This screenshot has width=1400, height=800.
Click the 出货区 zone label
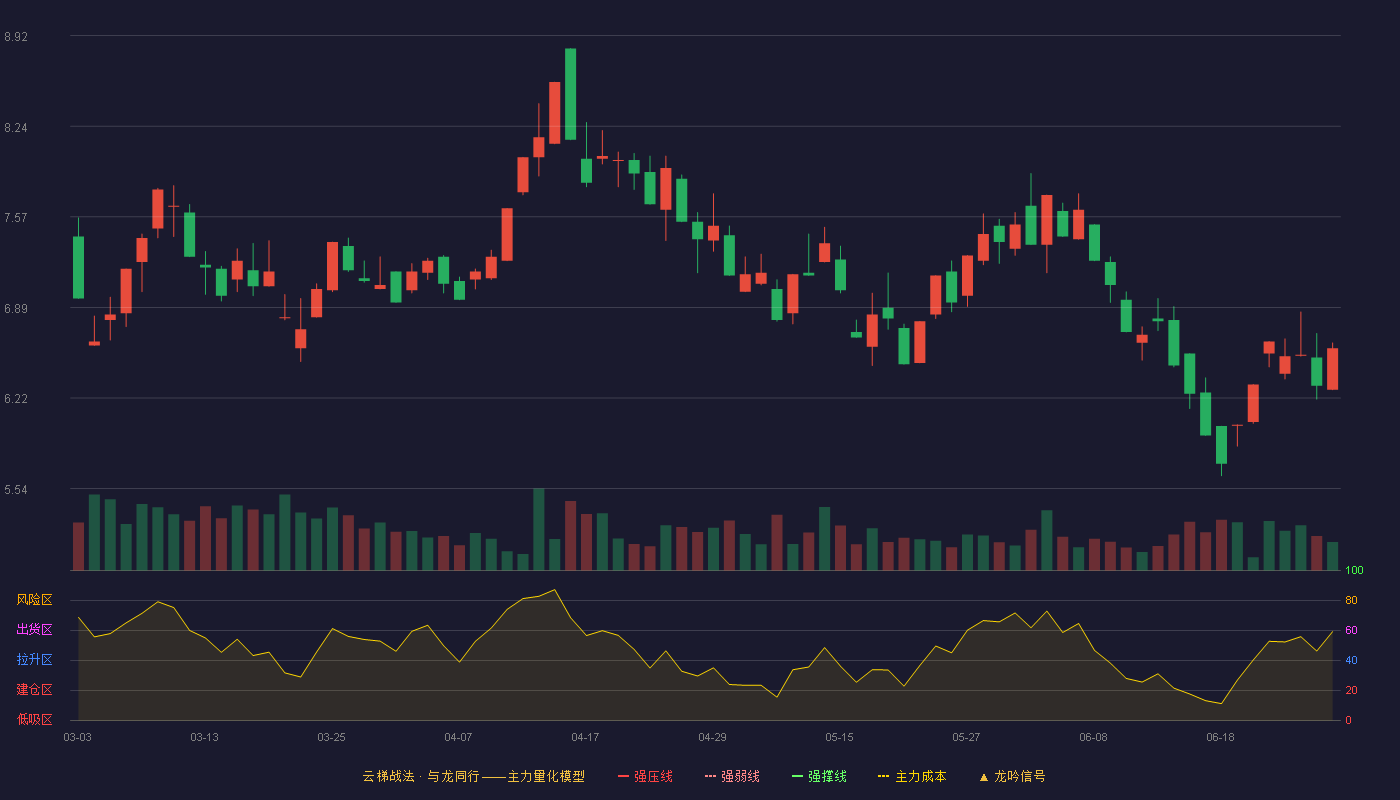pos(35,630)
